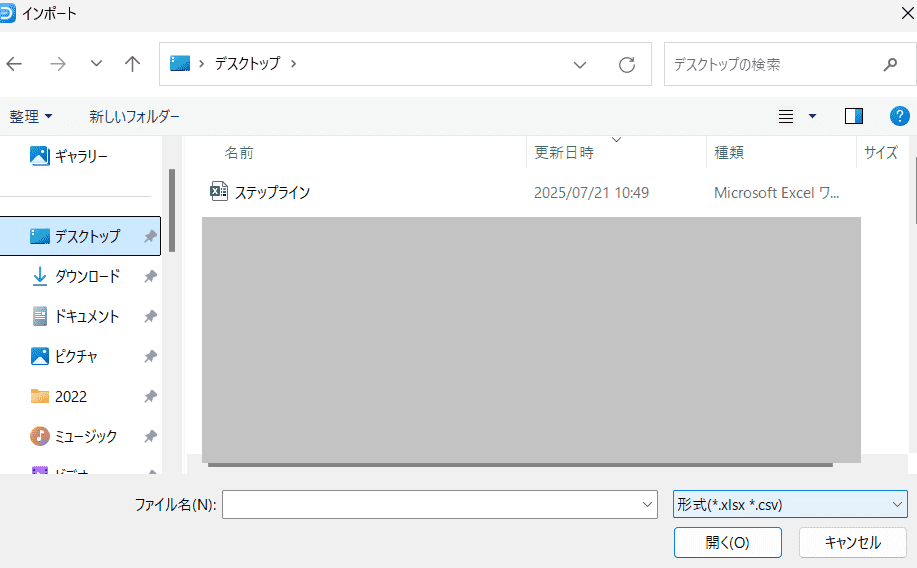
Task: Expand the address bar history dropdown
Action: coord(580,64)
